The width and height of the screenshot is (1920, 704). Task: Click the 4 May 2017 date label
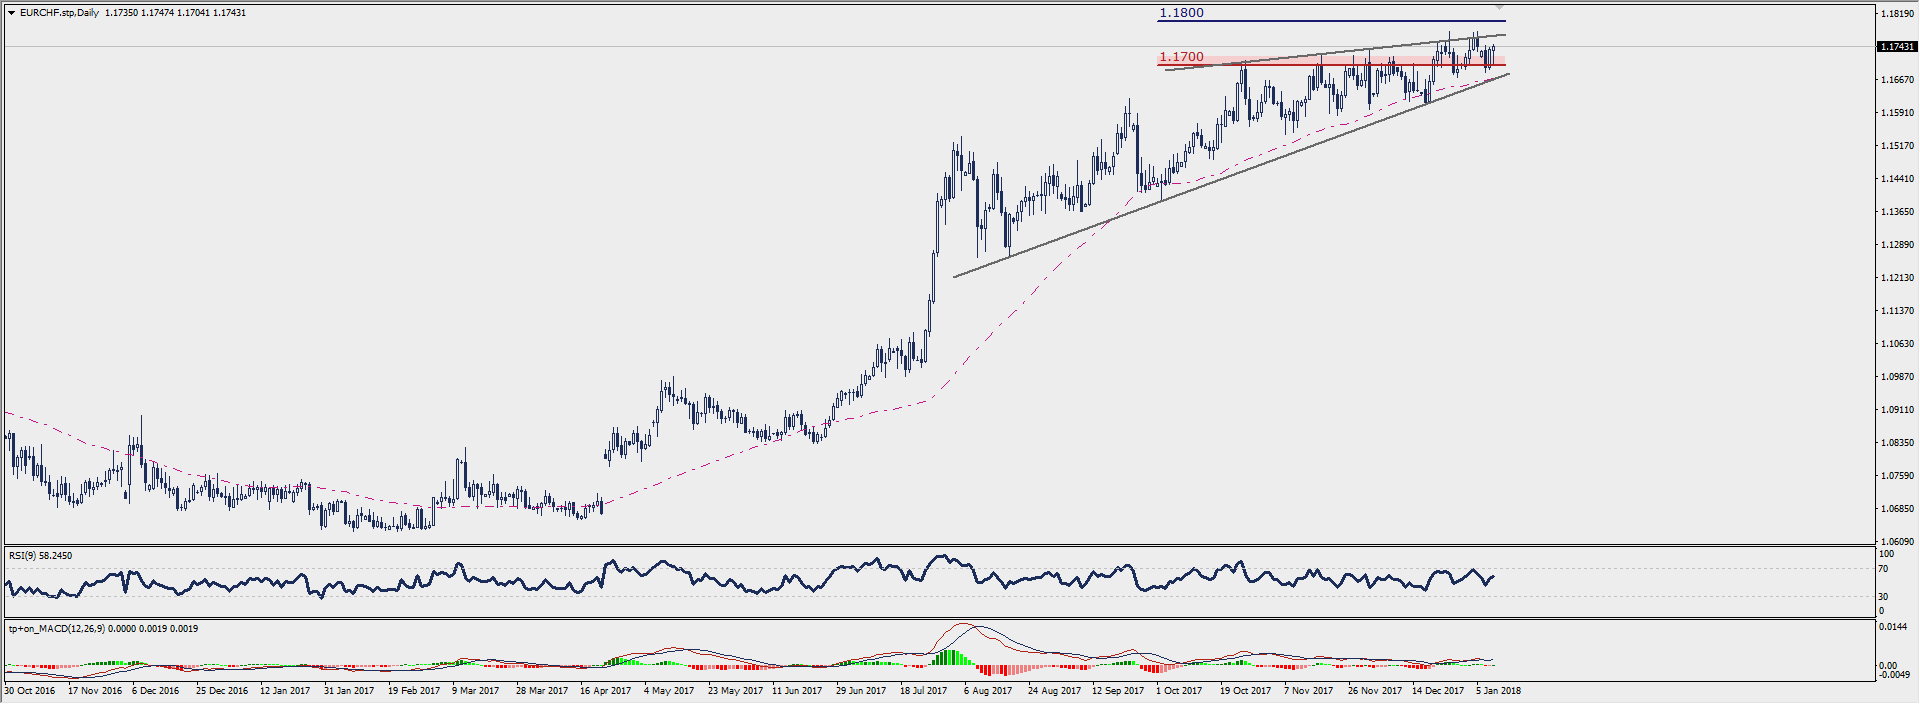tap(668, 691)
